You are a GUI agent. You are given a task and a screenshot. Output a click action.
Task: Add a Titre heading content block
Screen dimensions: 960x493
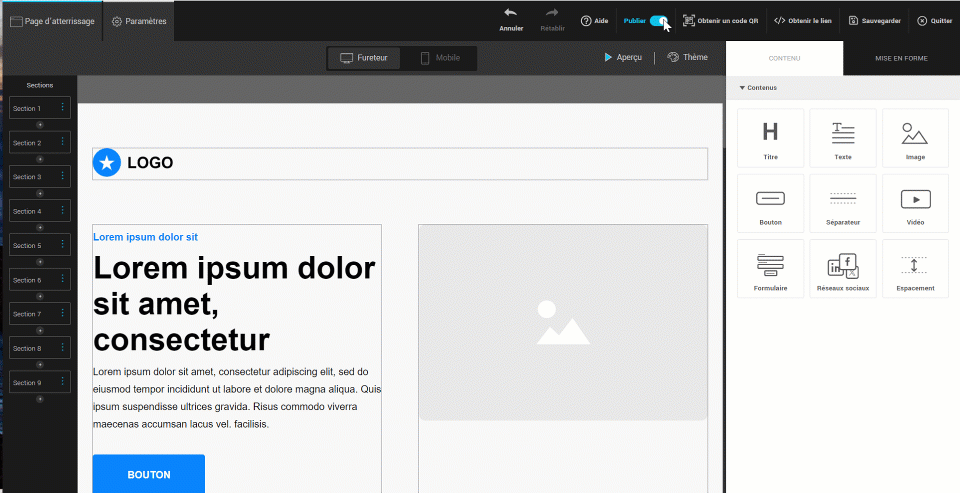[770, 138]
